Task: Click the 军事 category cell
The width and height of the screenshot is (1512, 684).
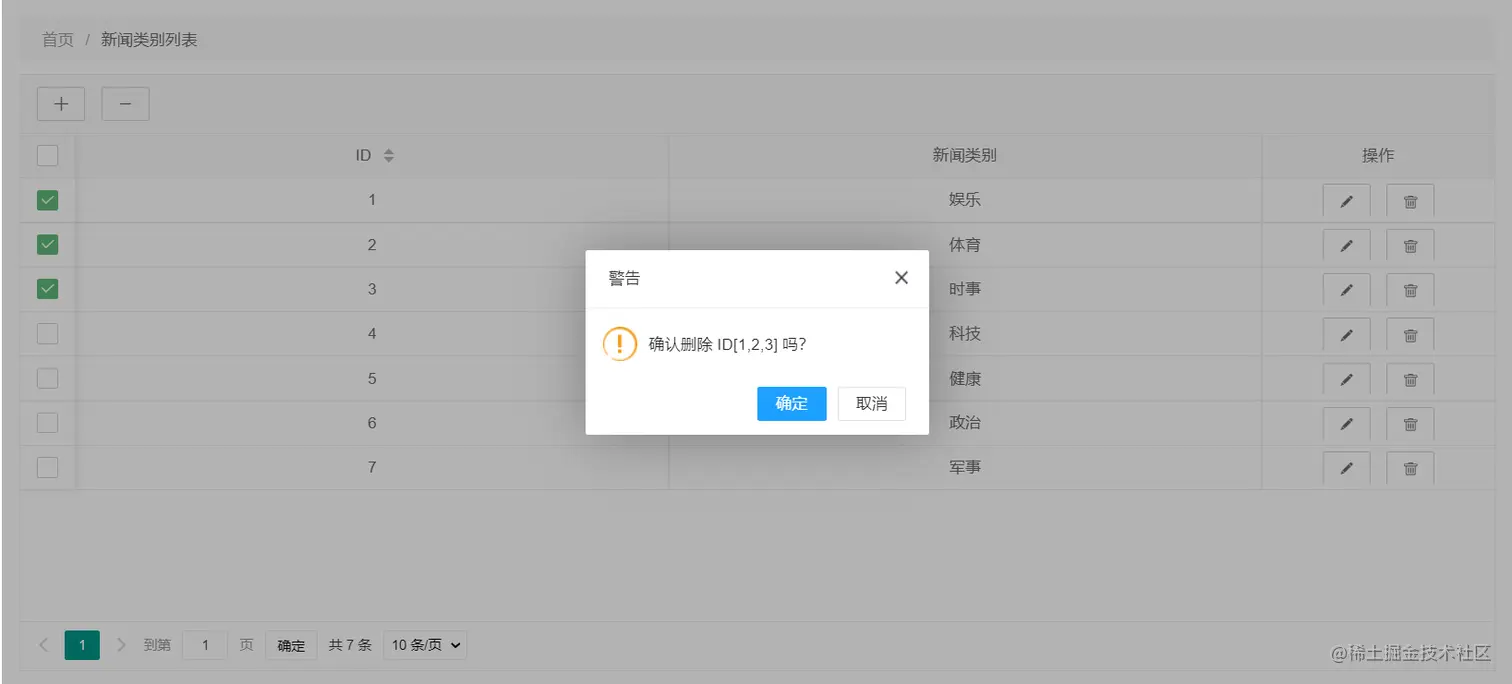Action: pyautogui.click(x=965, y=467)
